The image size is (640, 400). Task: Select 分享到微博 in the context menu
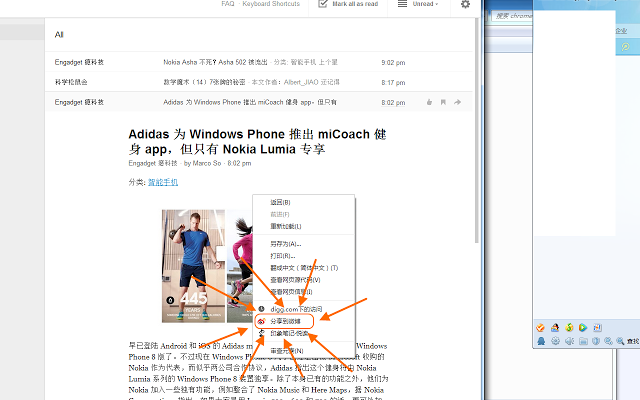pos(290,322)
